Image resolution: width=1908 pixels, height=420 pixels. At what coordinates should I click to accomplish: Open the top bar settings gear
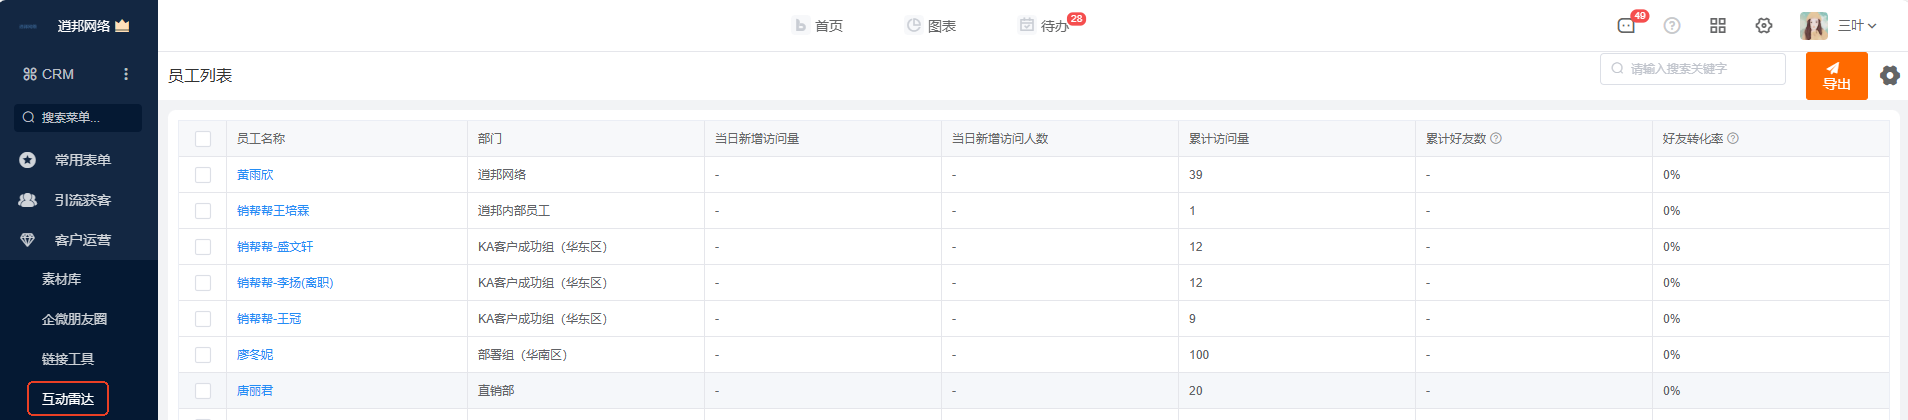(x=1764, y=26)
